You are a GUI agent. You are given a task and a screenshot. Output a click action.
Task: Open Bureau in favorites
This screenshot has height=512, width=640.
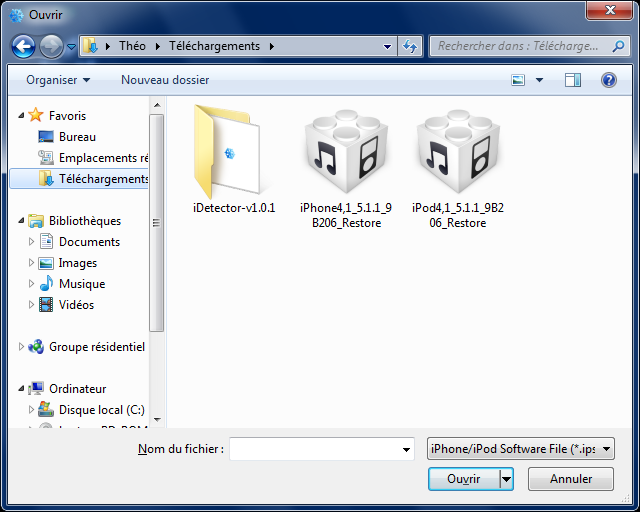77,137
